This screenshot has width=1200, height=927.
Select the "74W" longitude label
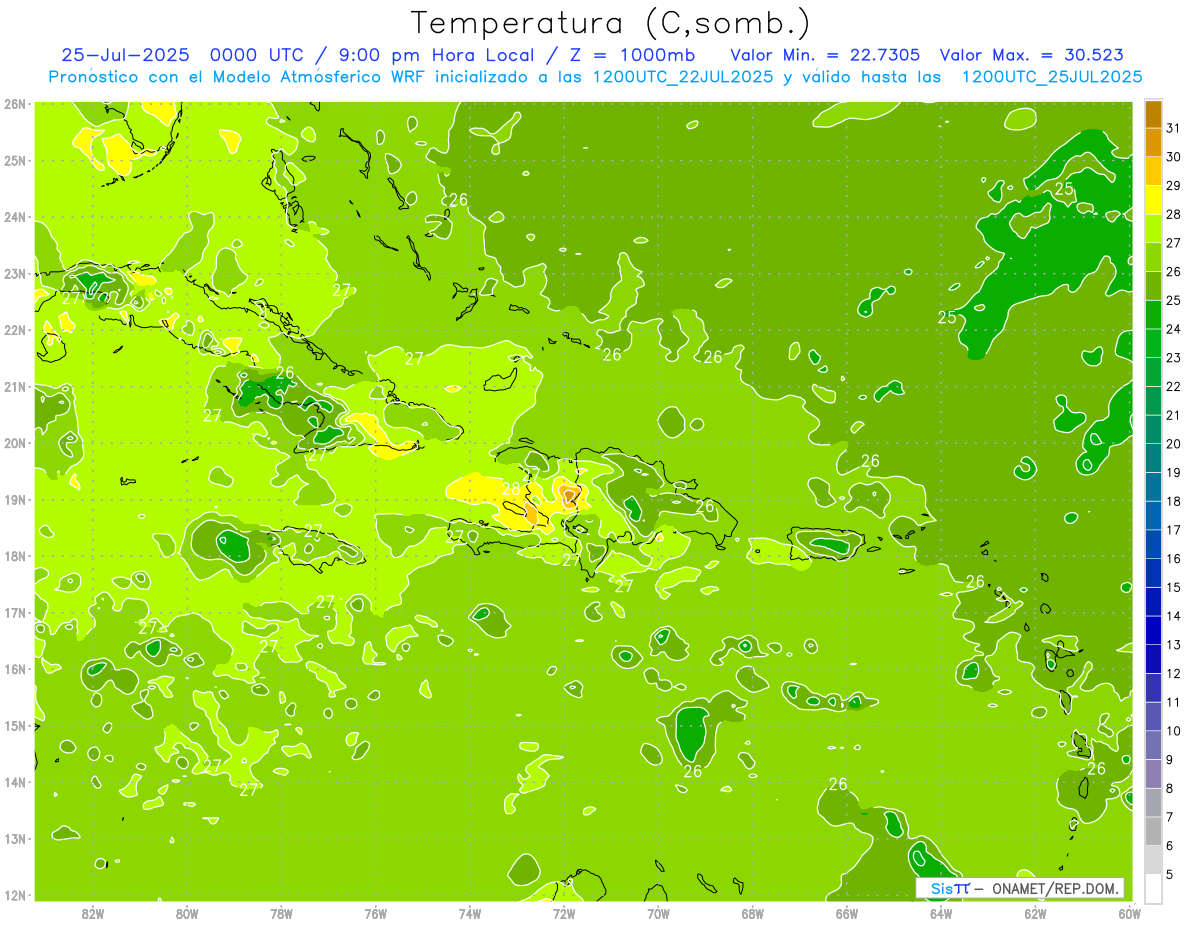470,914
